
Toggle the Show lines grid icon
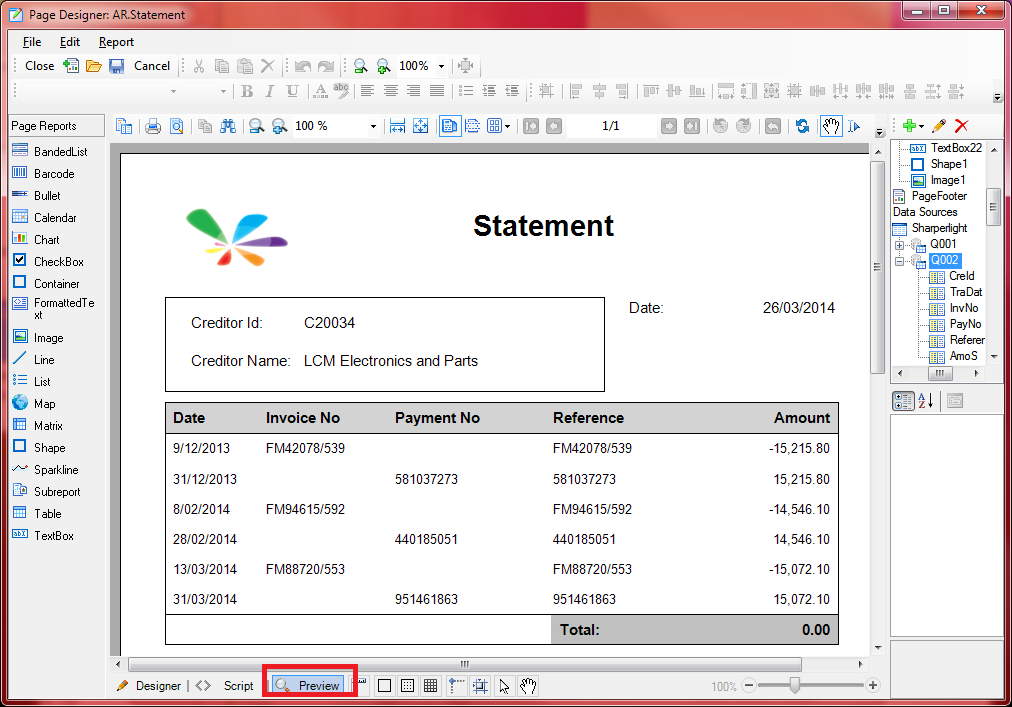click(x=430, y=686)
